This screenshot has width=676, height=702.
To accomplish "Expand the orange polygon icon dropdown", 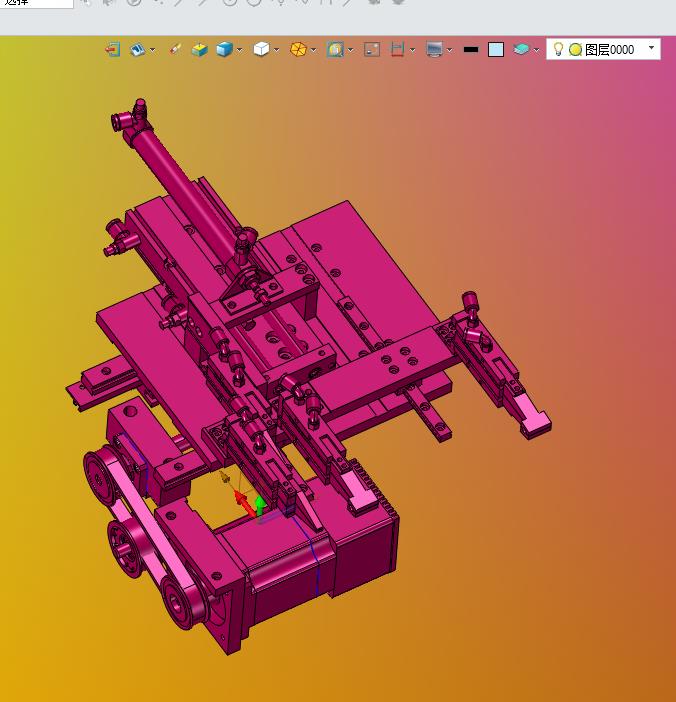I will click(313, 50).
